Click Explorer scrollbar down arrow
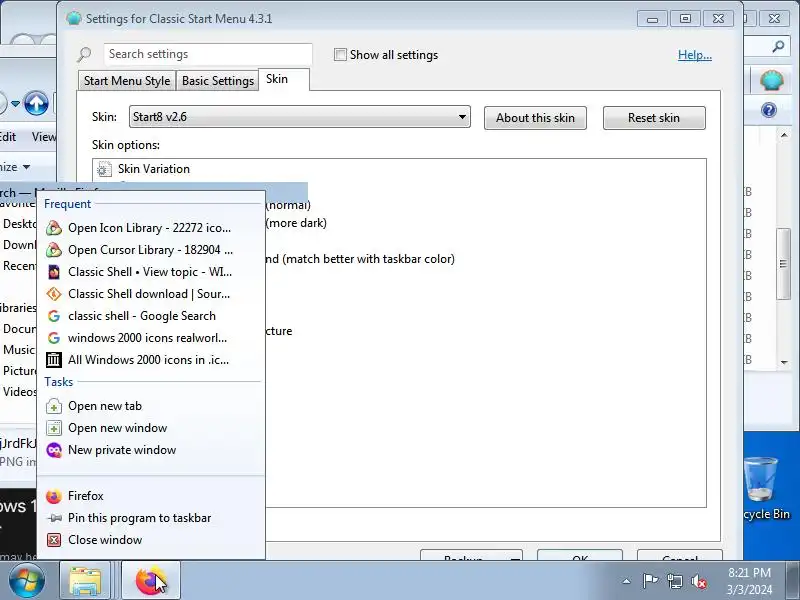This screenshot has height=600, width=800. pos(784,362)
